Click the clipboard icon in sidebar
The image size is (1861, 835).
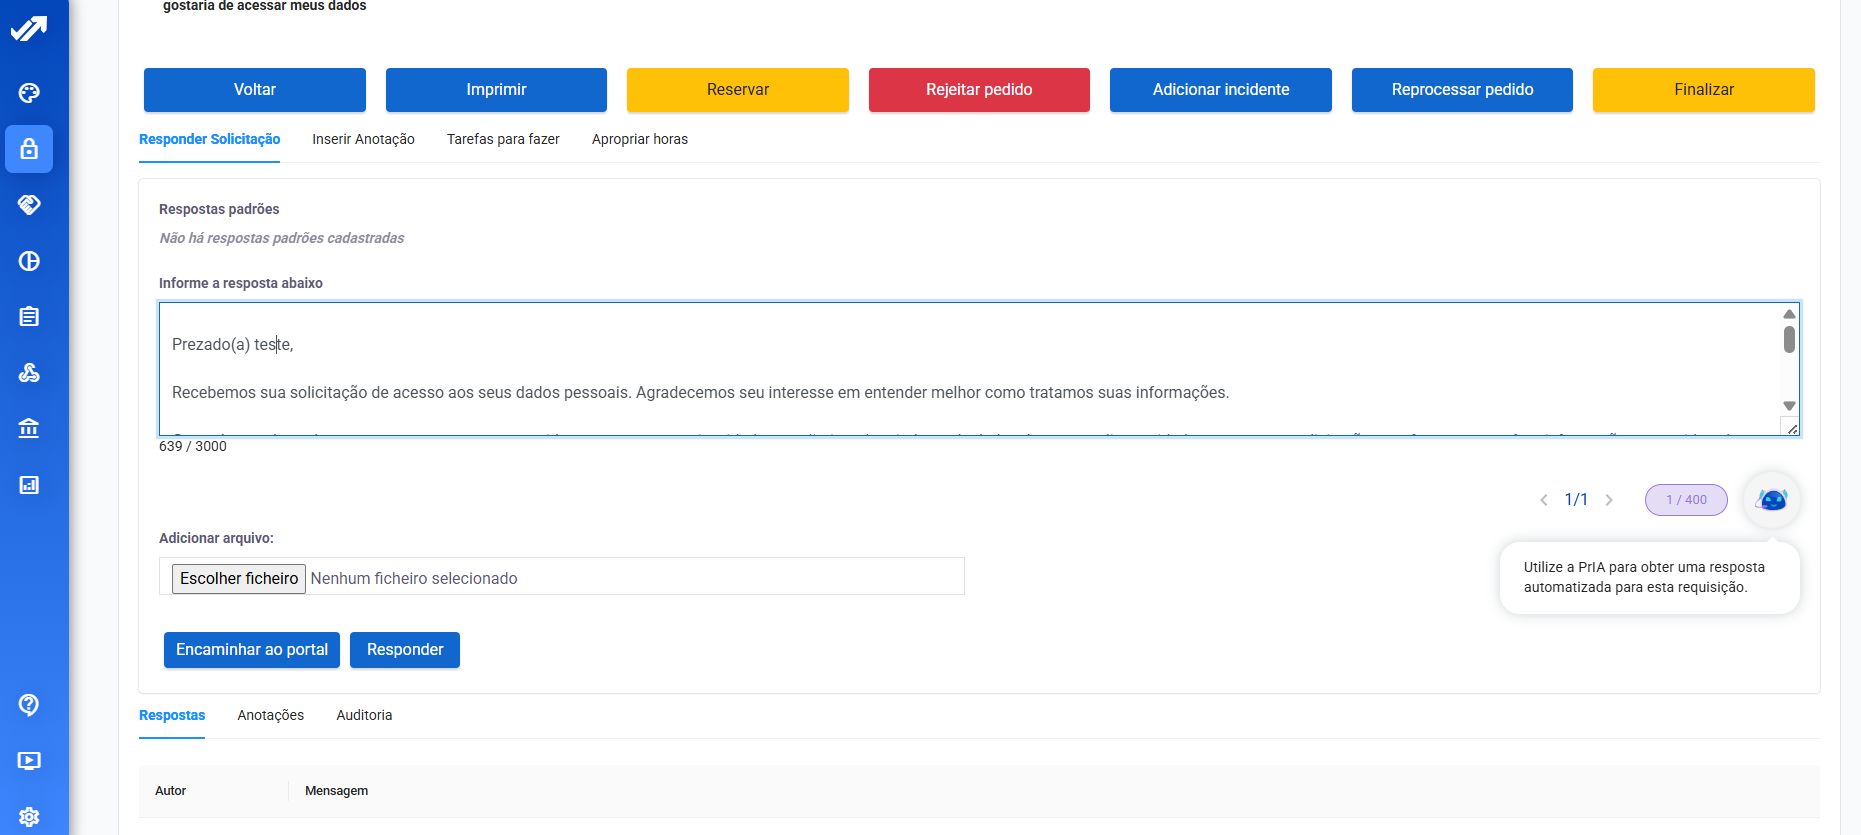[29, 317]
